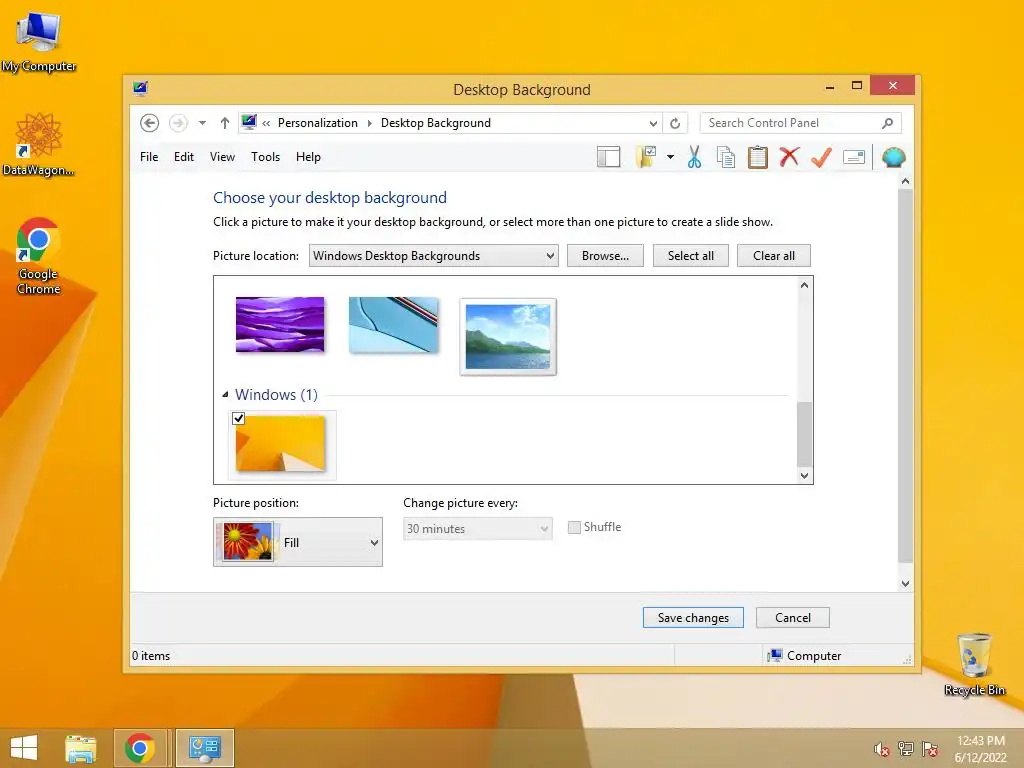1024x768 pixels.
Task: Open File Explorer from the taskbar
Action: tap(81, 748)
